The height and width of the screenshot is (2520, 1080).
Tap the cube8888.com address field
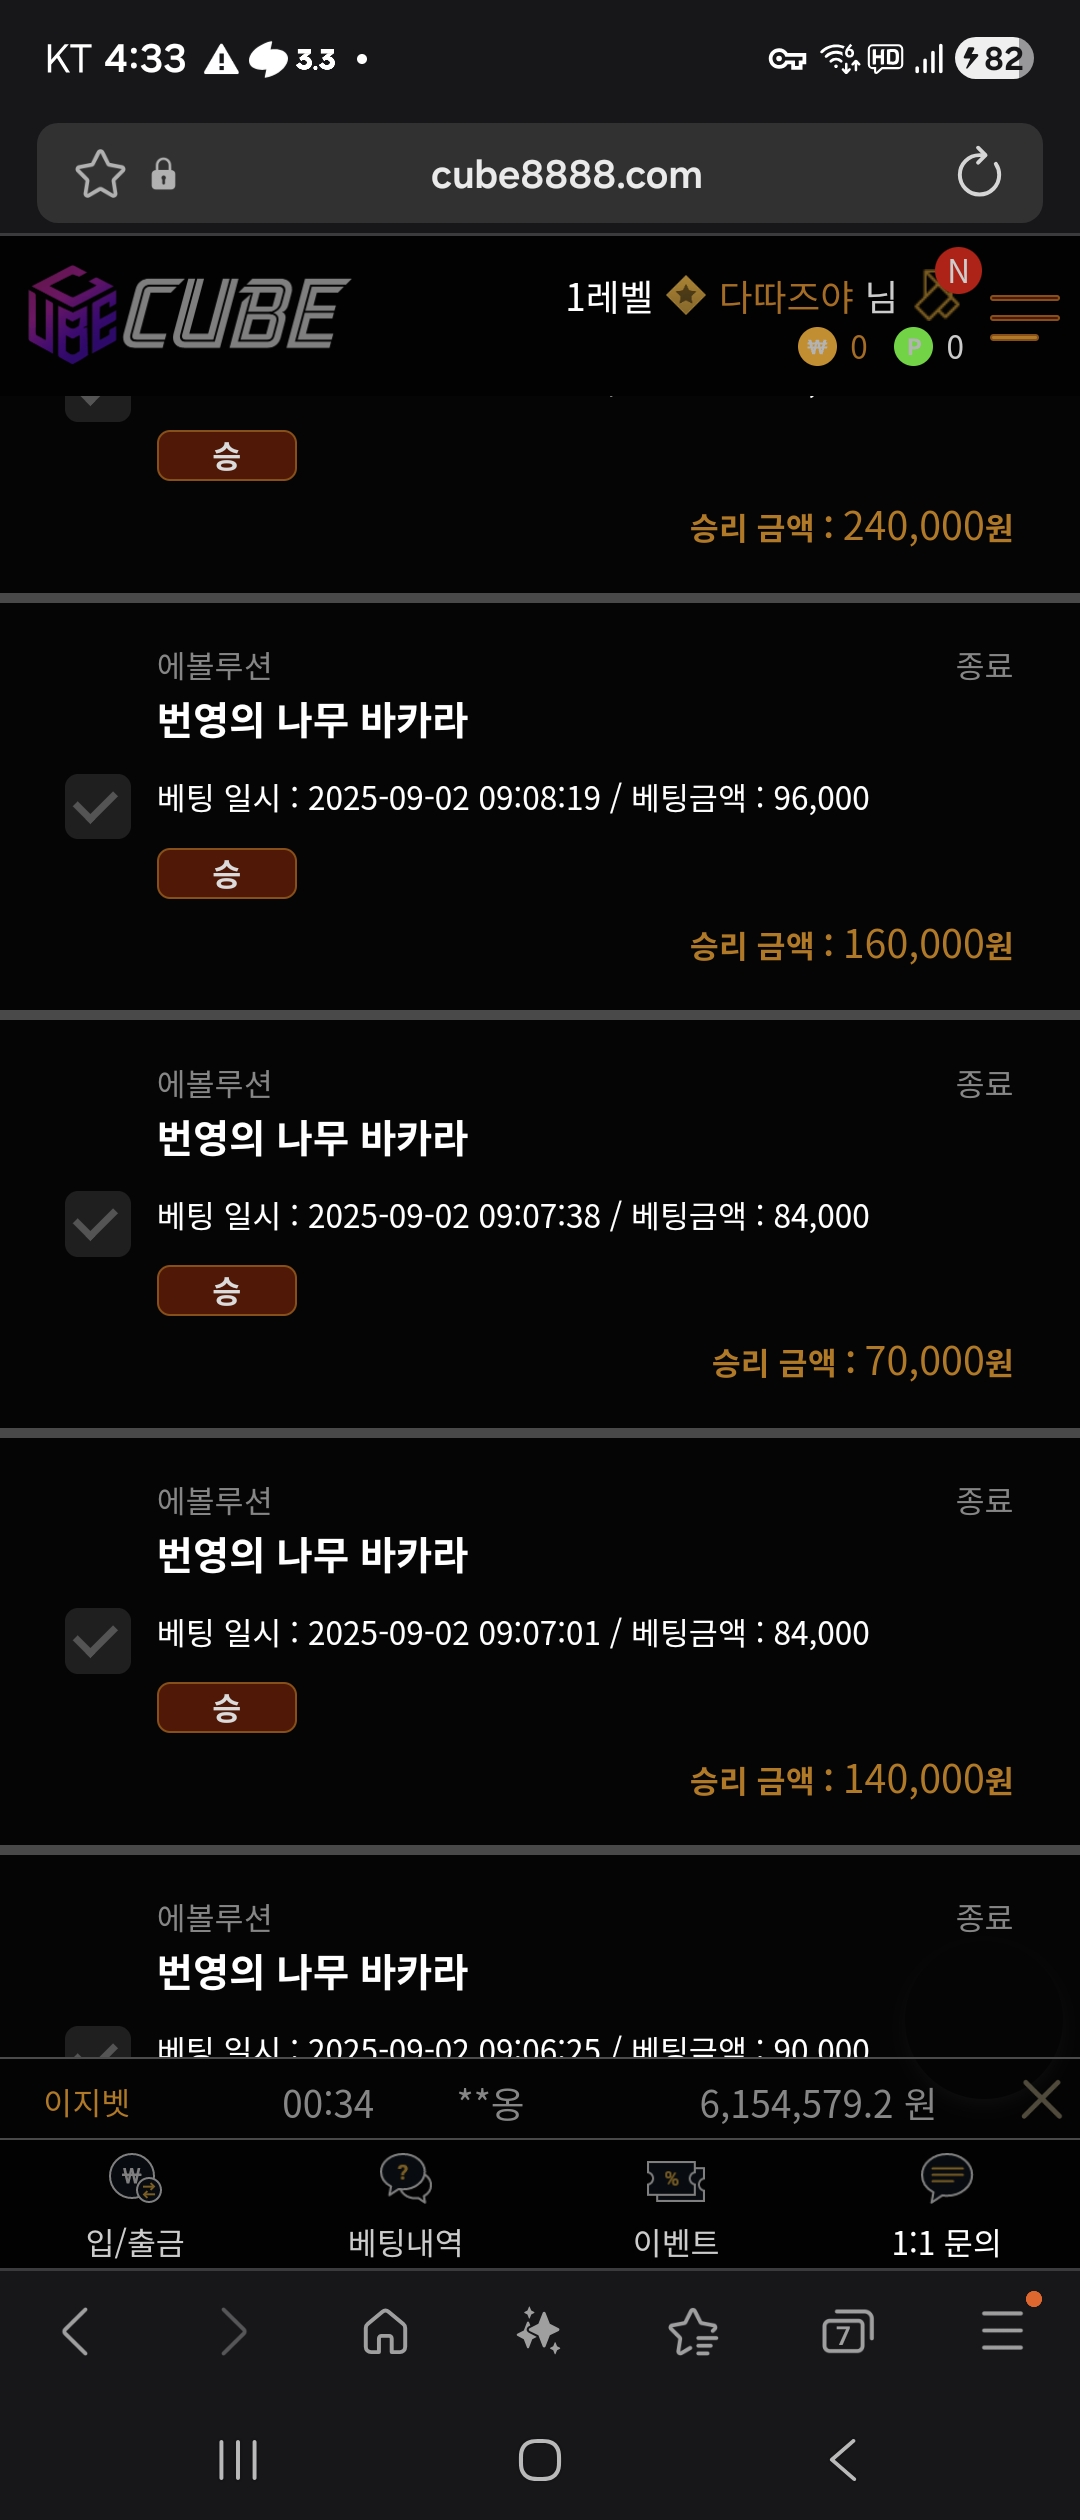566,175
